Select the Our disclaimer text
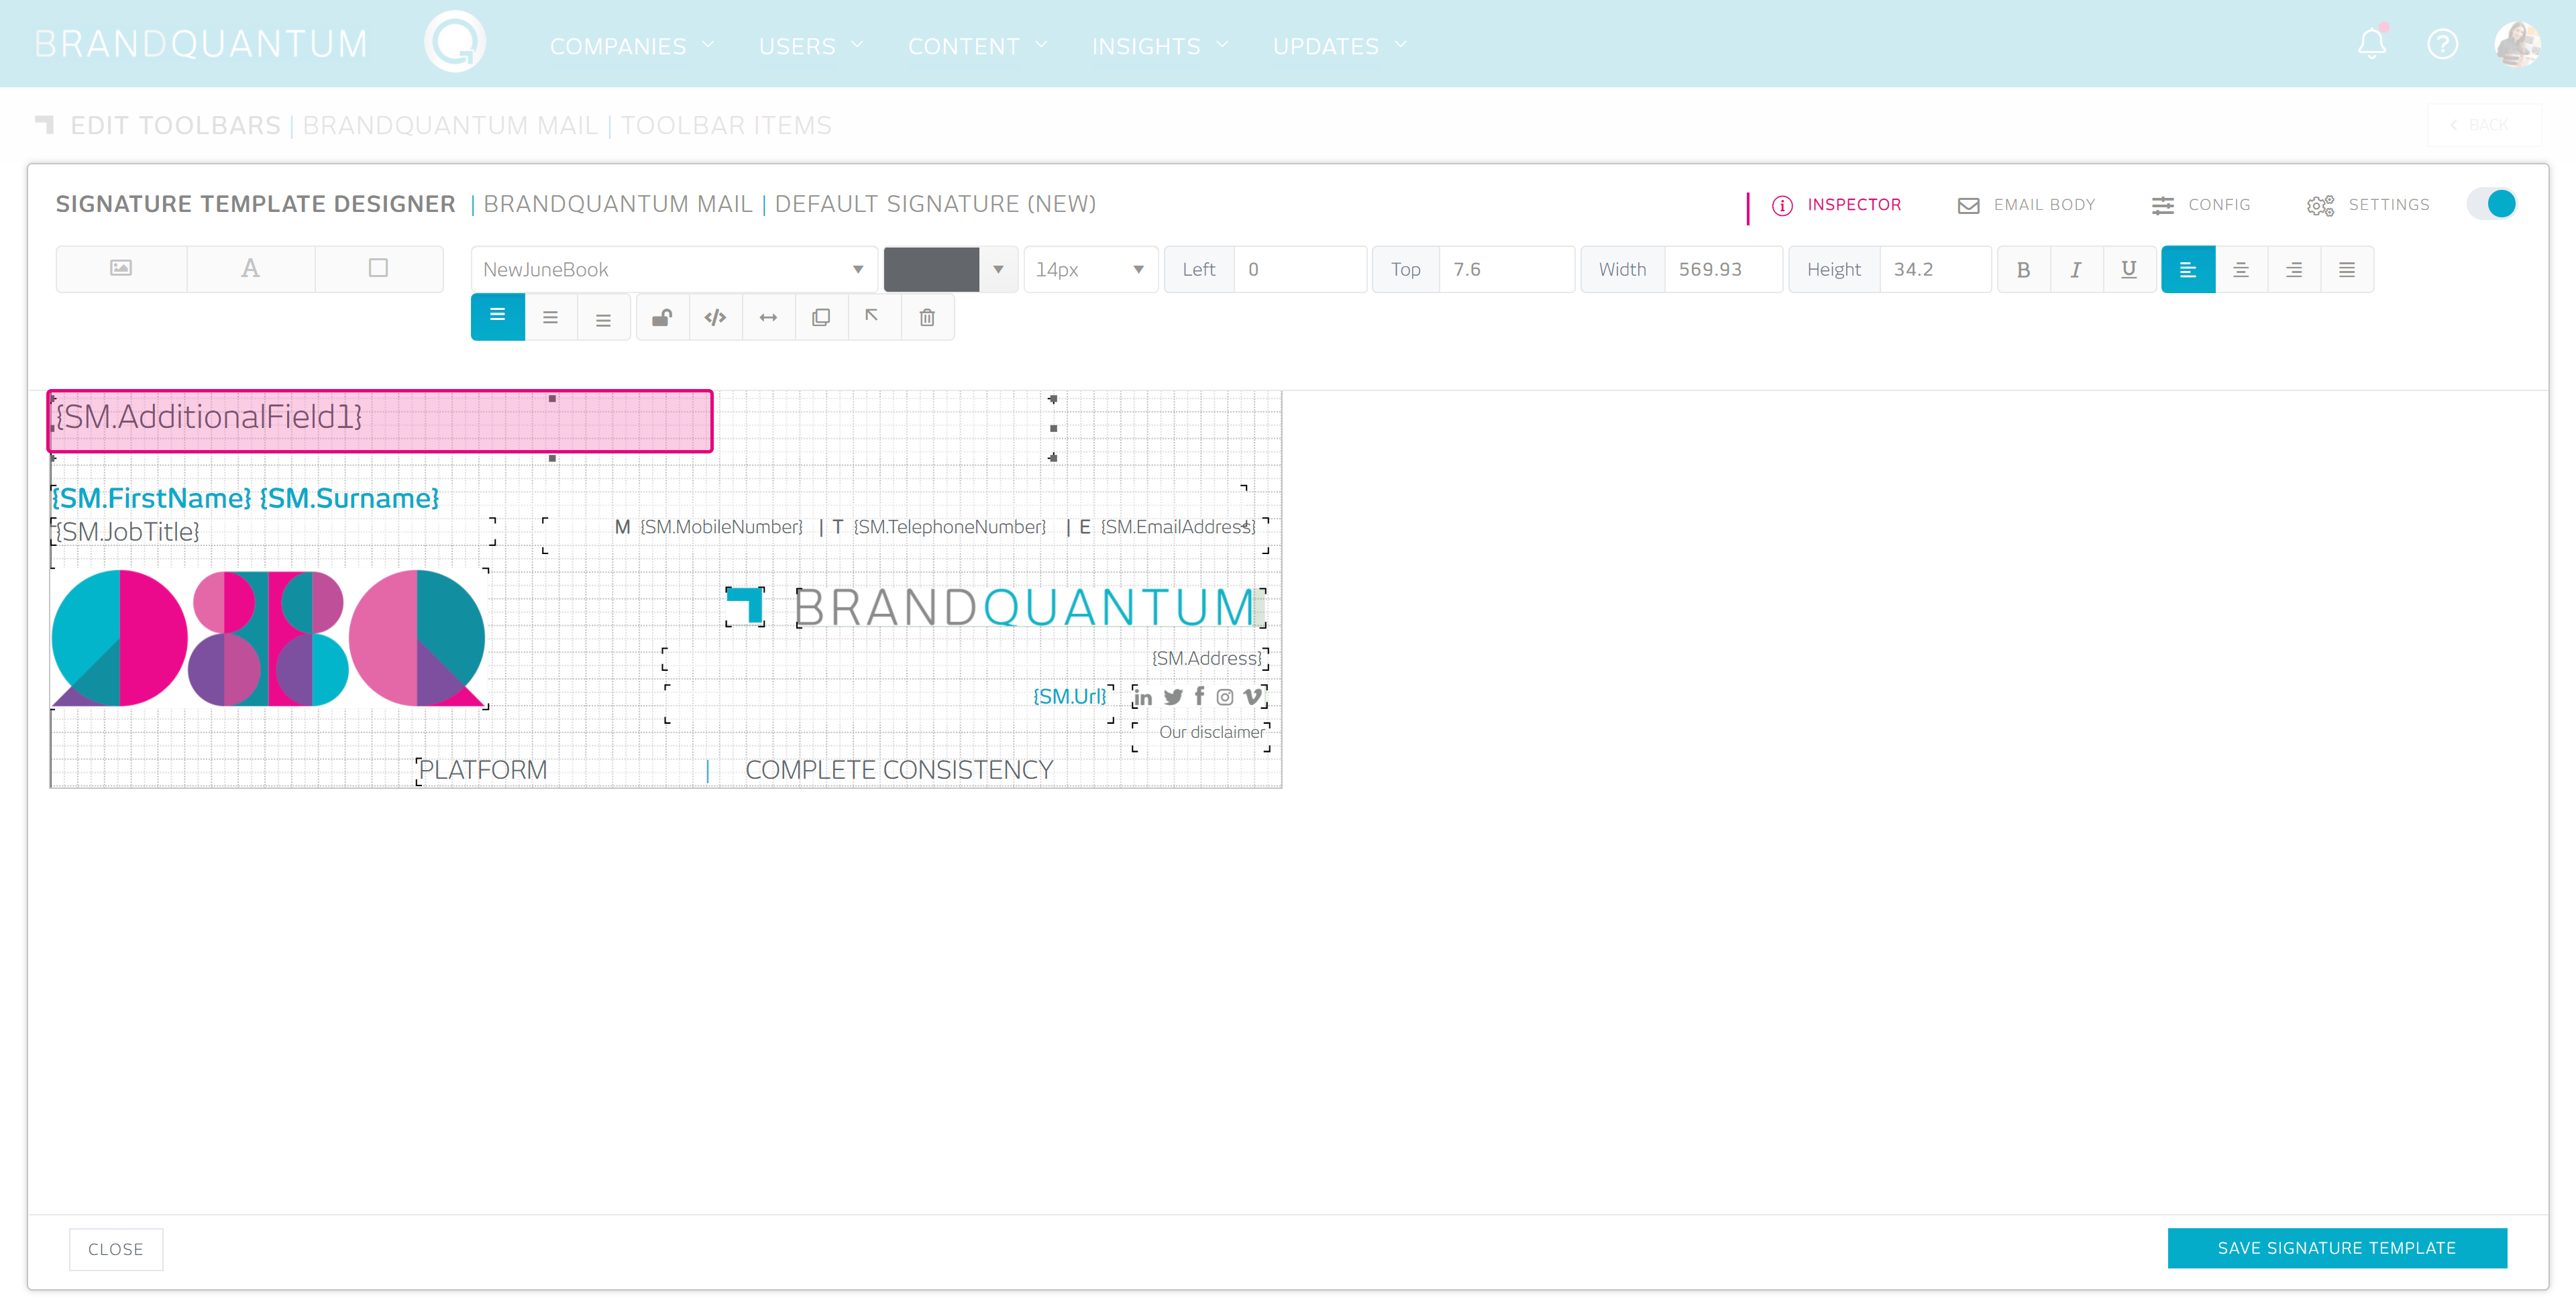Screen dimensions: 2576x1304 click(1211, 732)
